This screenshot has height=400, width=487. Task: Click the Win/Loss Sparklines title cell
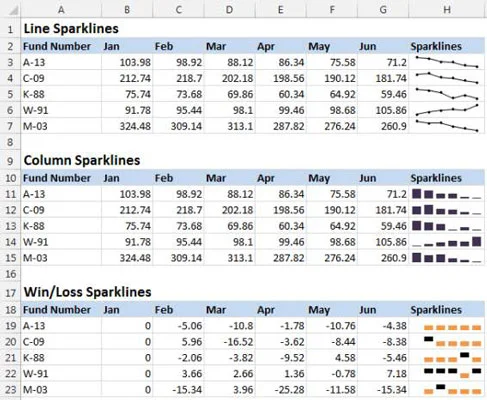click(87, 292)
